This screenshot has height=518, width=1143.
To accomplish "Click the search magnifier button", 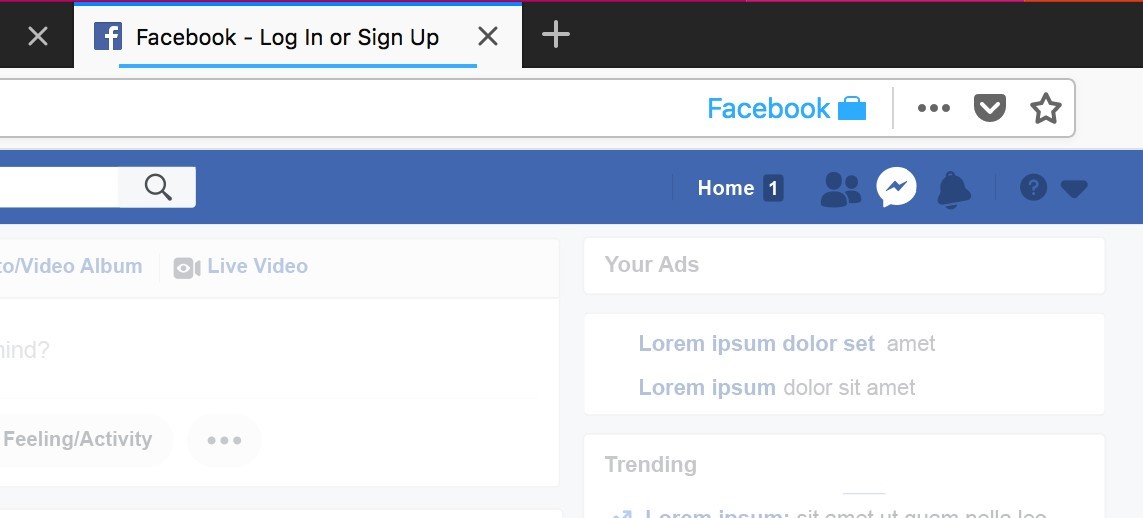I will (157, 187).
